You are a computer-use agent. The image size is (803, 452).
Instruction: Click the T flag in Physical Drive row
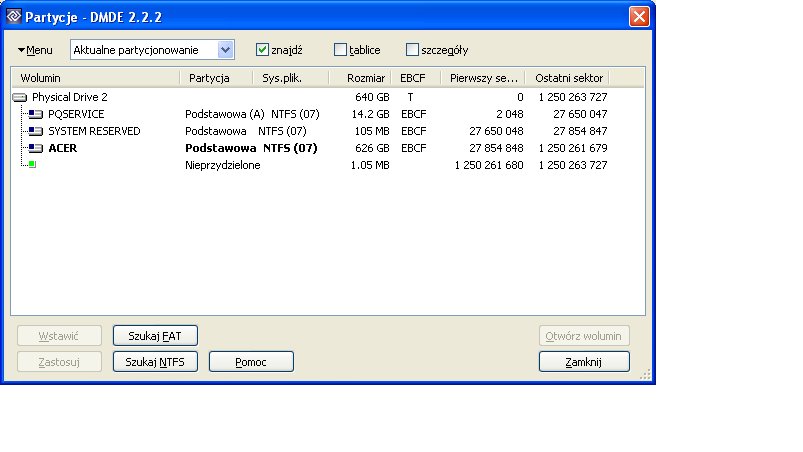410,97
